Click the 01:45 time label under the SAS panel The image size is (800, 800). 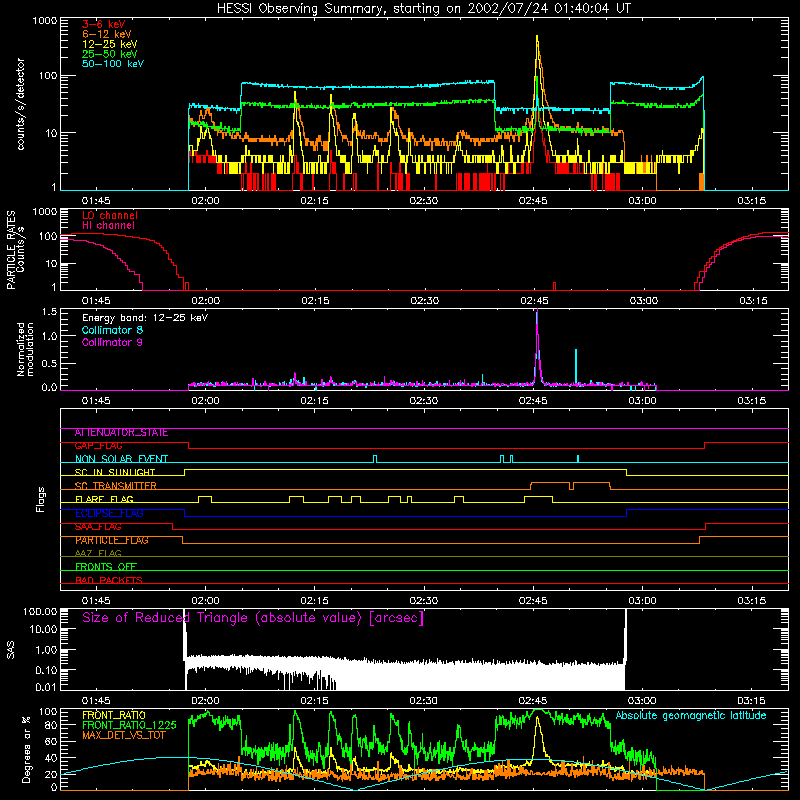(96, 701)
